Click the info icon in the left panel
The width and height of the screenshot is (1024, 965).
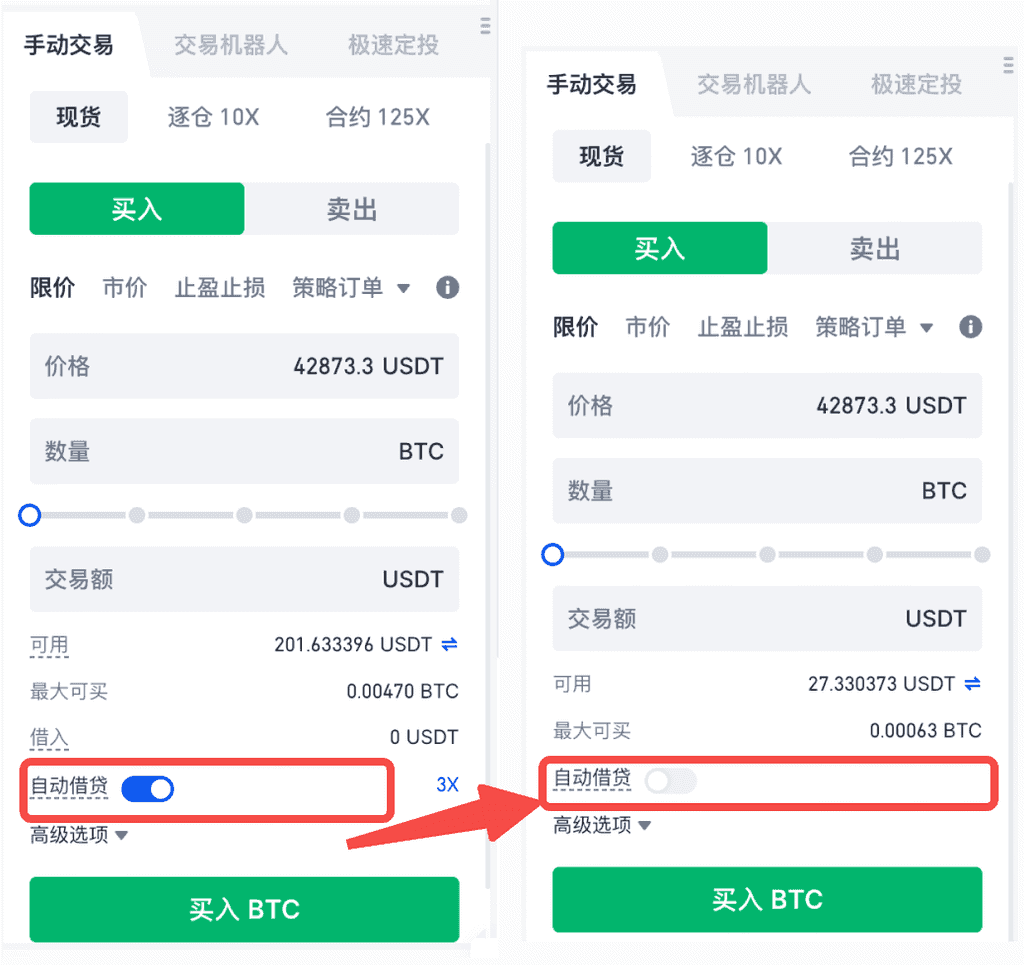click(x=447, y=288)
